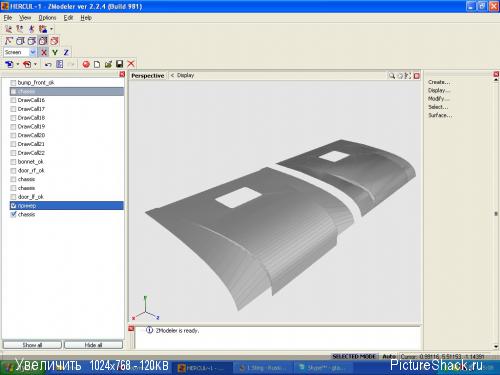This screenshot has height=375, width=500.
Task: Toggle the green Y axis button
Action: (x=55, y=52)
